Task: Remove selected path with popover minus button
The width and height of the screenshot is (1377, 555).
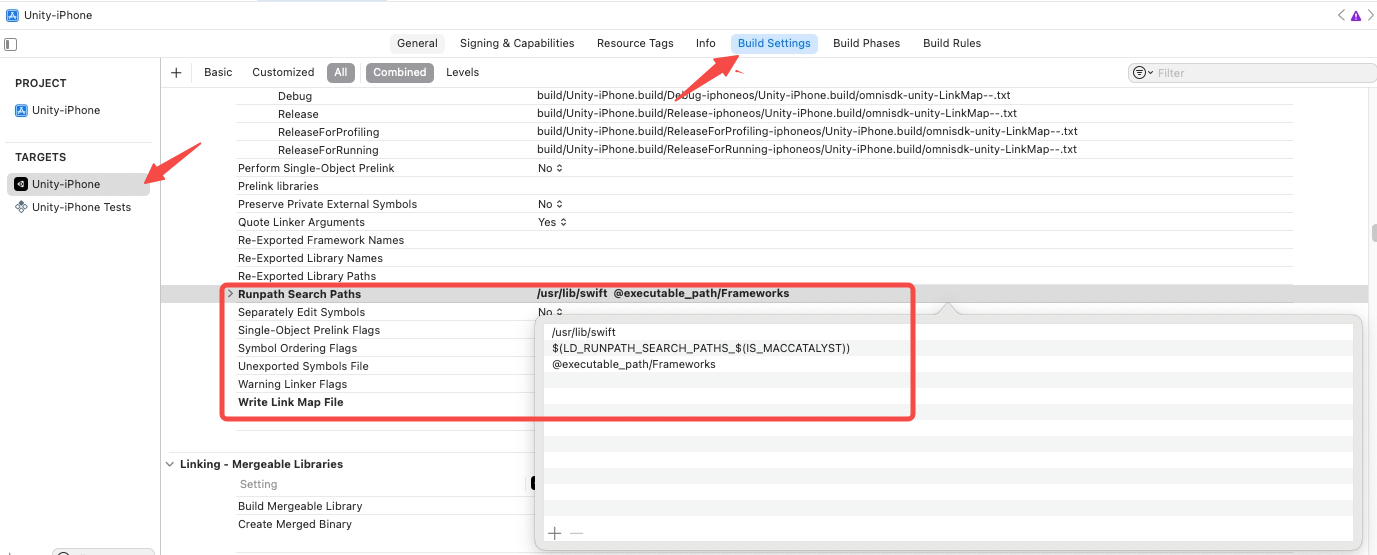Action: 576,533
